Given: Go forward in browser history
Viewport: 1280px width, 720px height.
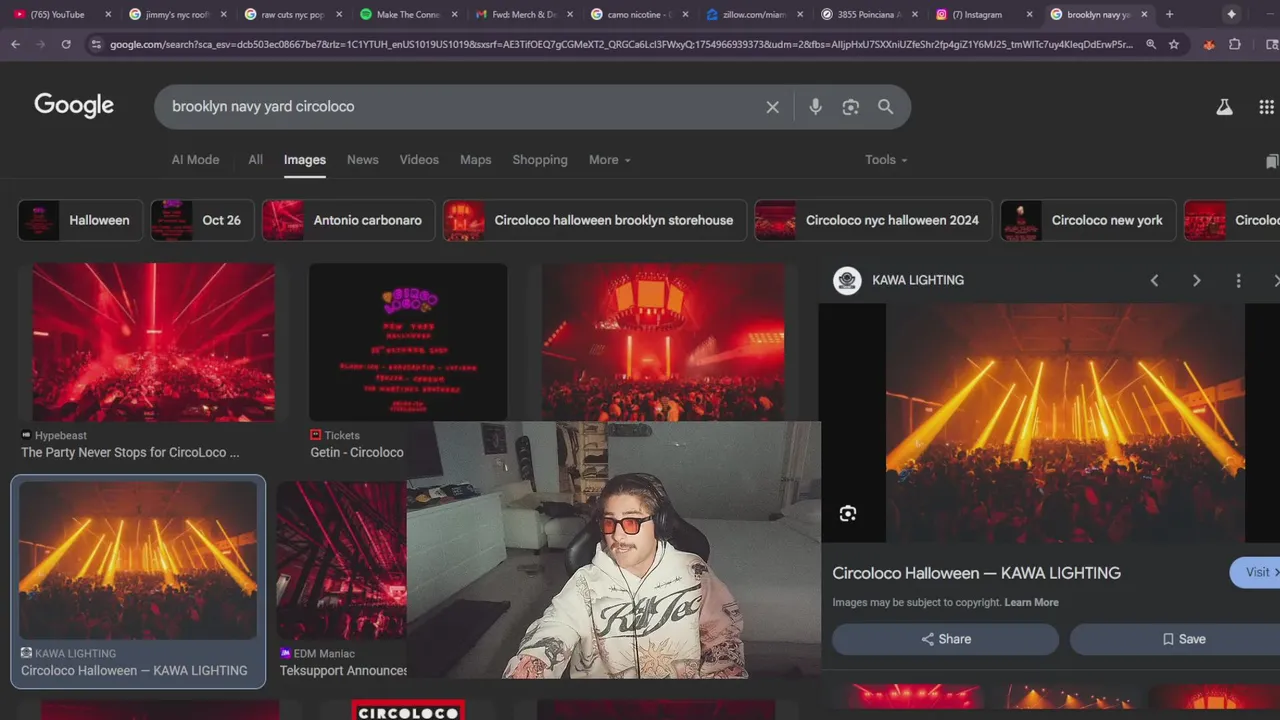Looking at the screenshot, I should [40, 45].
